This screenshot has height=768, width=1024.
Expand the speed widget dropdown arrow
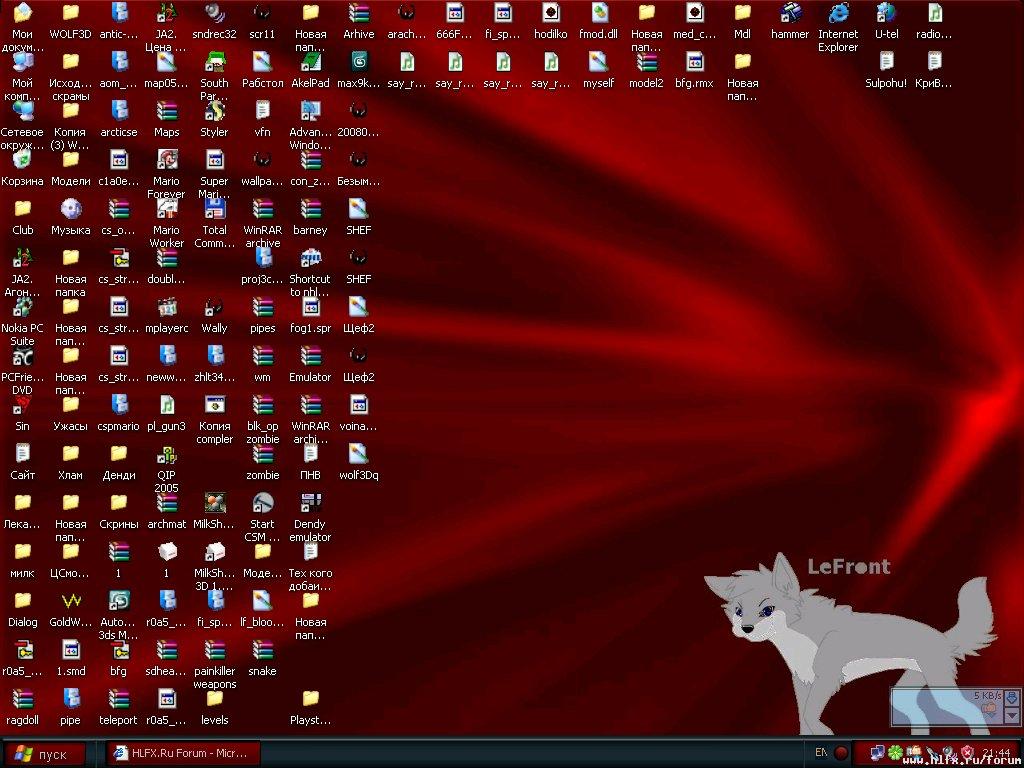(x=1012, y=716)
